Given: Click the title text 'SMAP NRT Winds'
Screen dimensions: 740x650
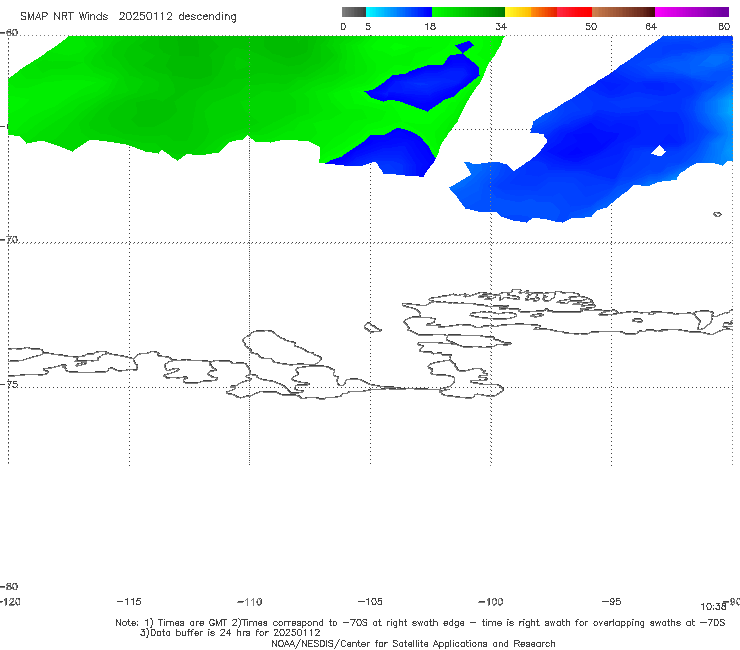Looking at the screenshot, I should [x=64, y=17].
